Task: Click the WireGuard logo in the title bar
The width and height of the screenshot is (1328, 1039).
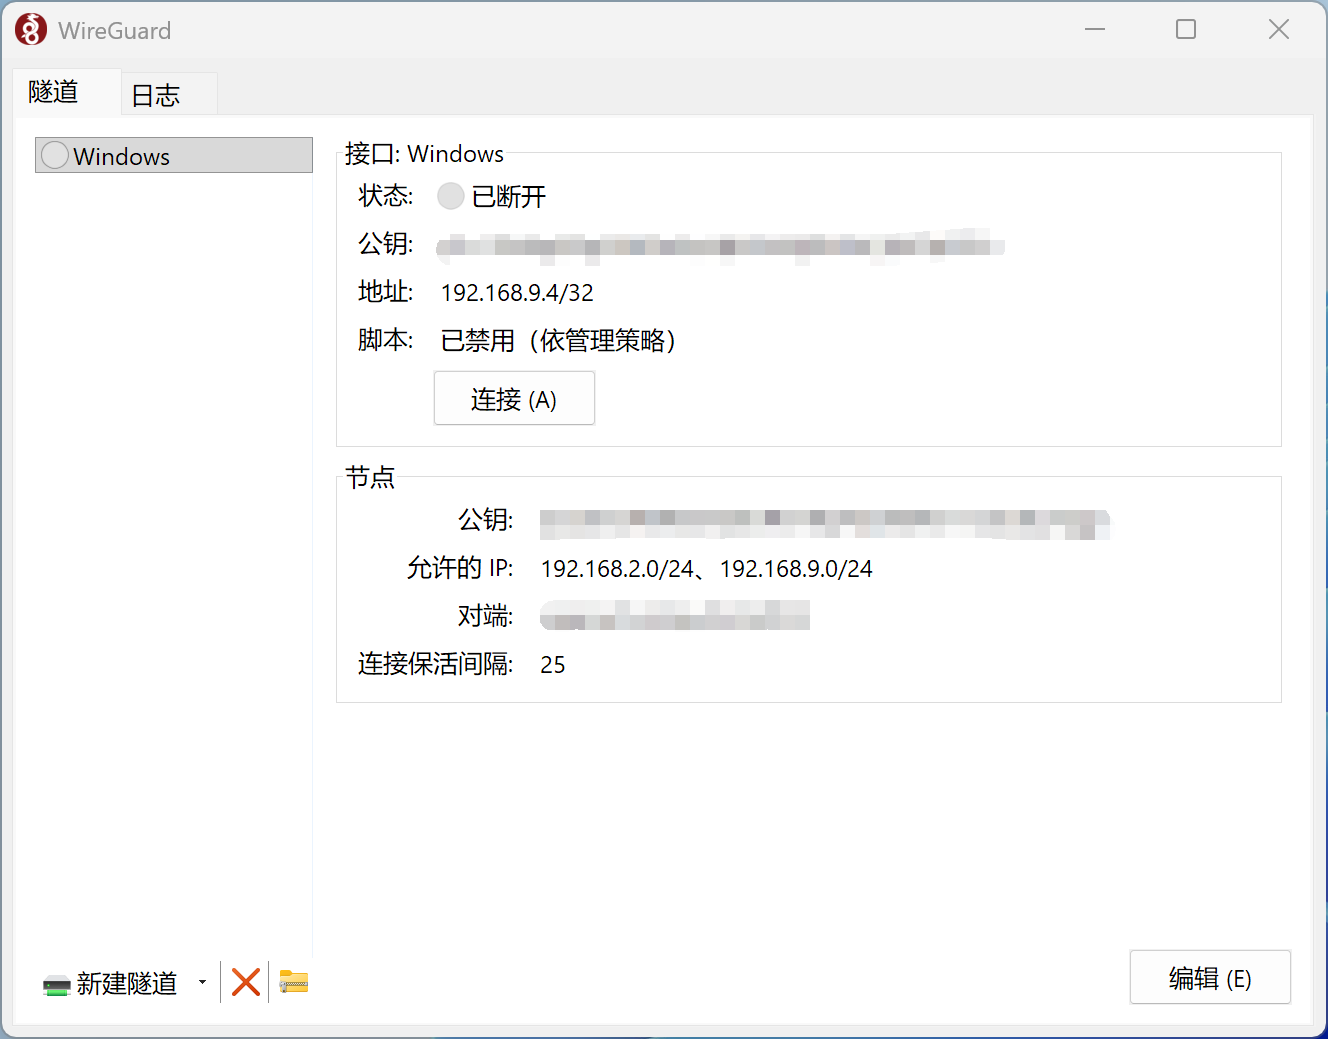Action: 30,29
